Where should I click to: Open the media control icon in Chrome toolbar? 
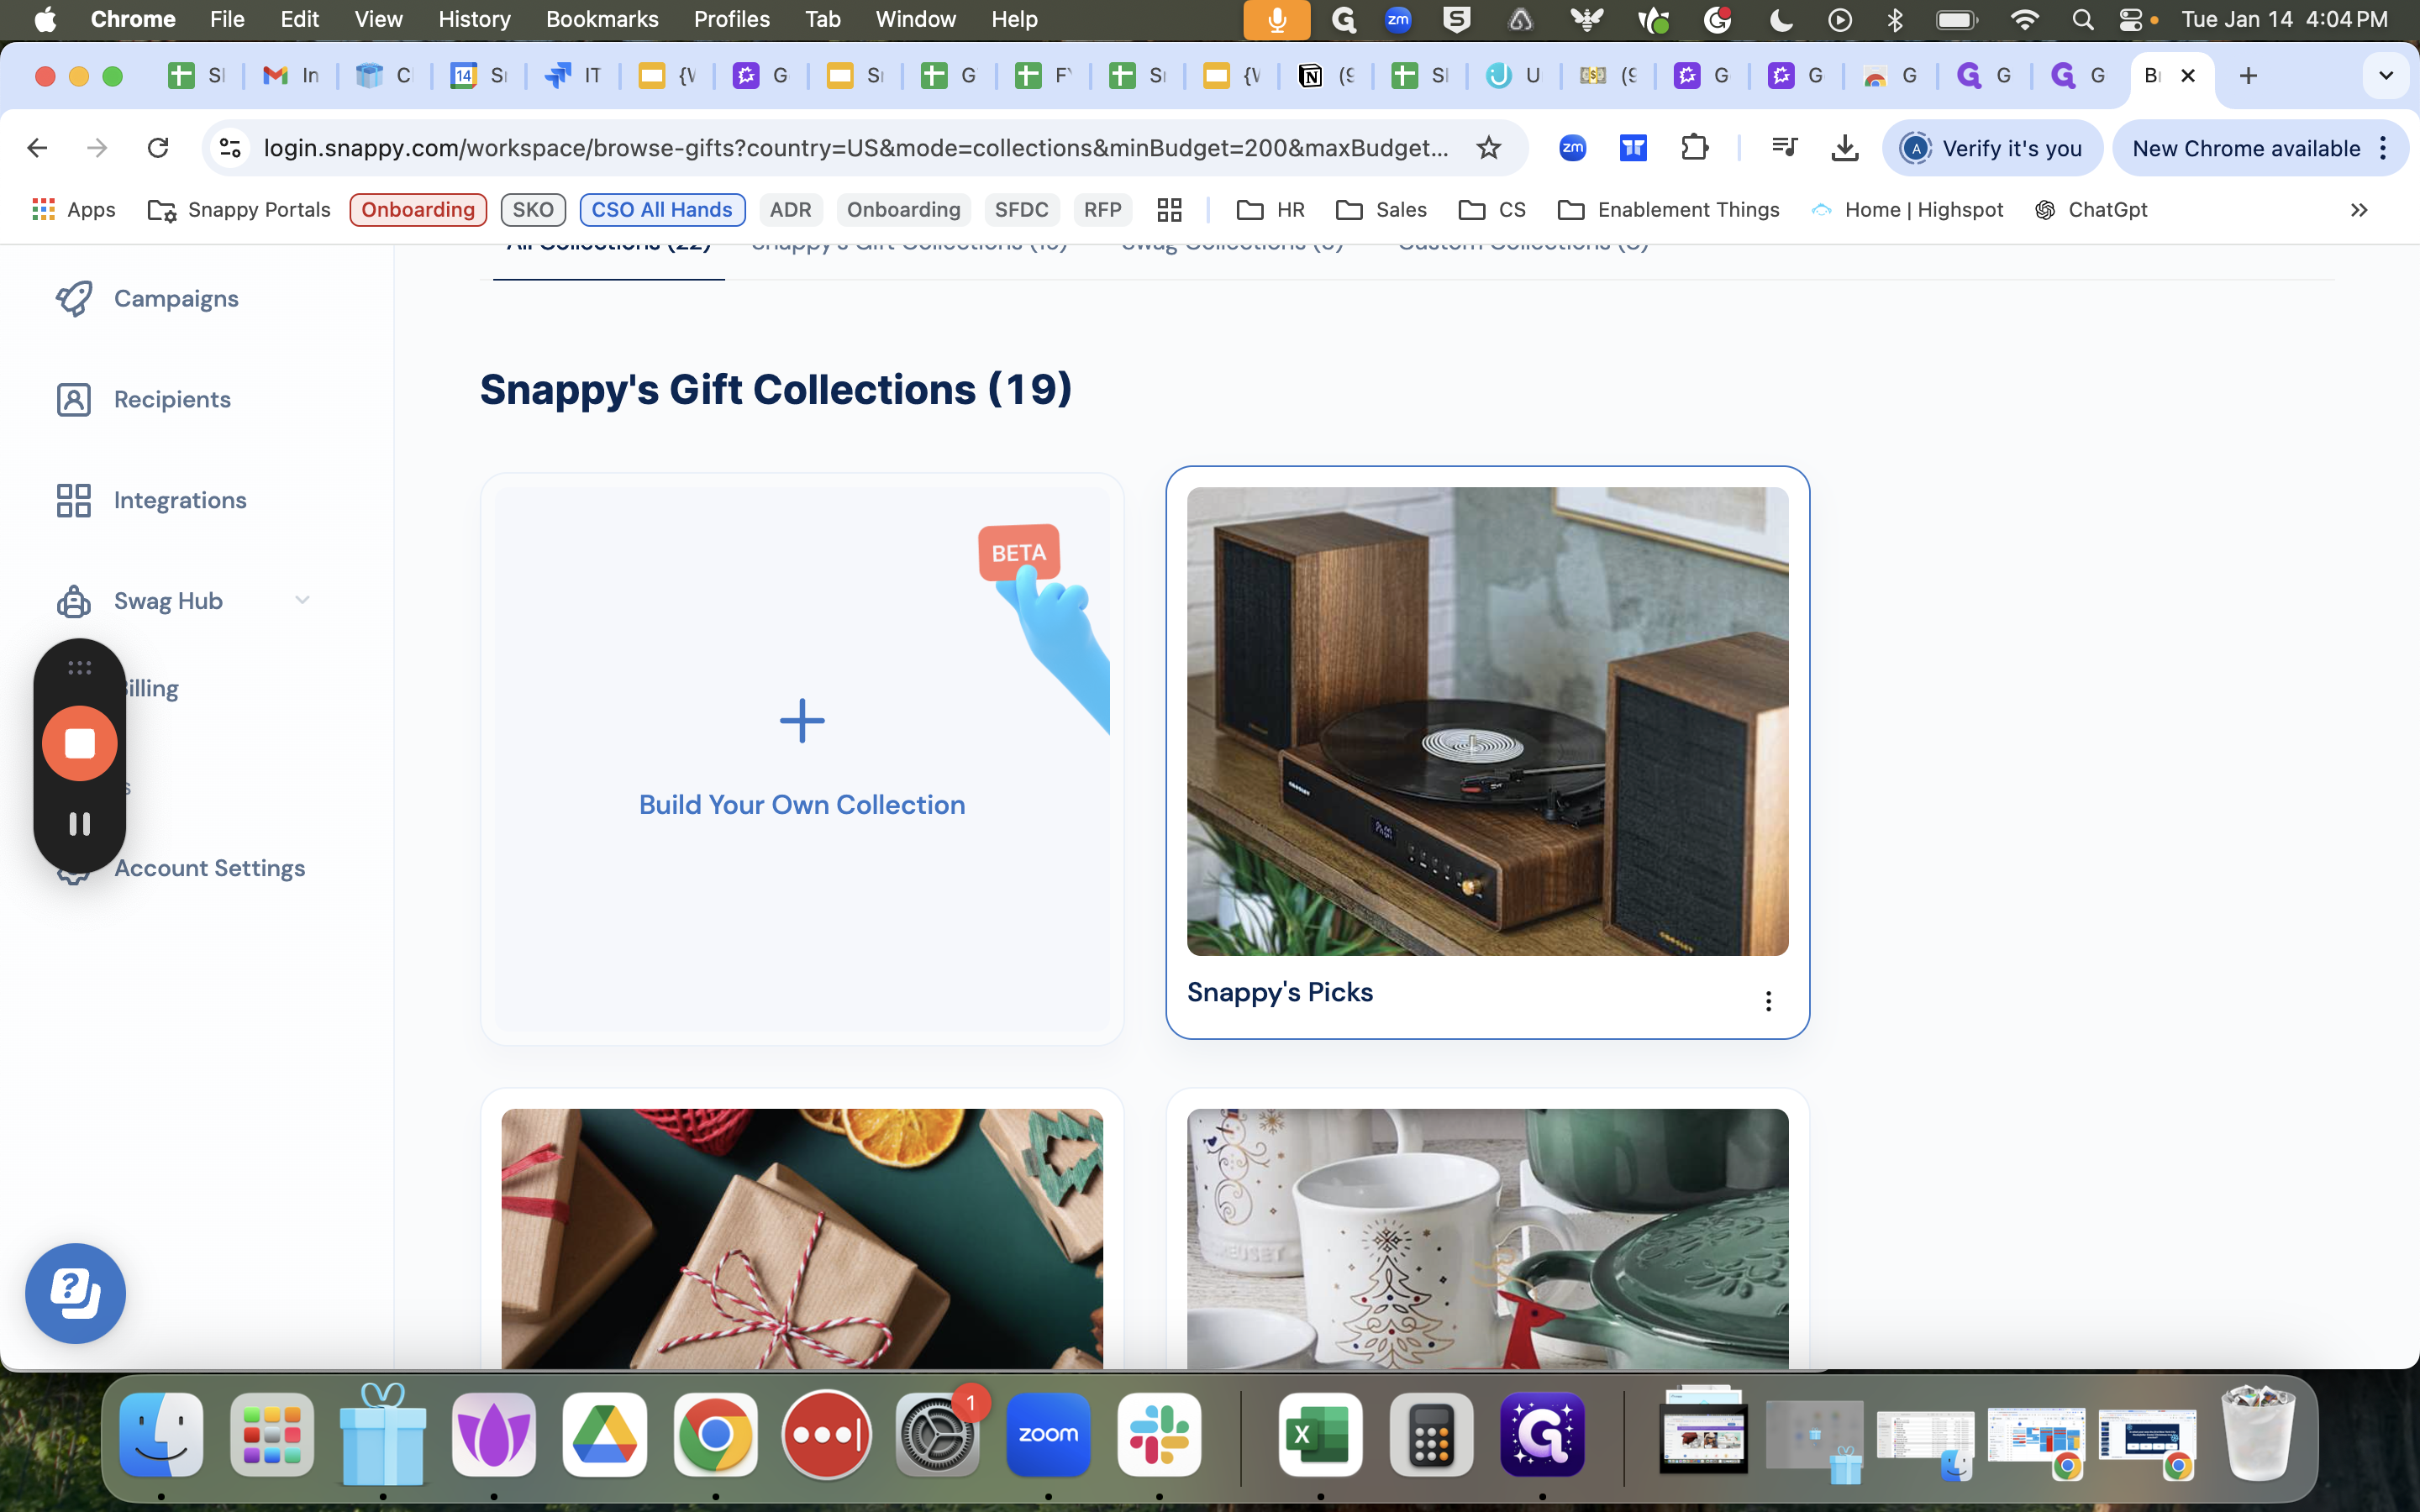[1785, 148]
